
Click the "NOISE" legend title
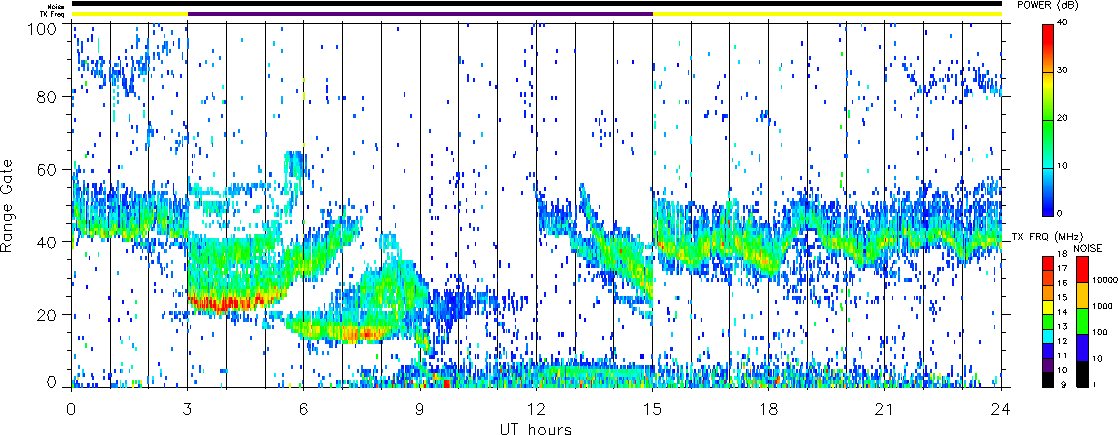tap(1087, 248)
